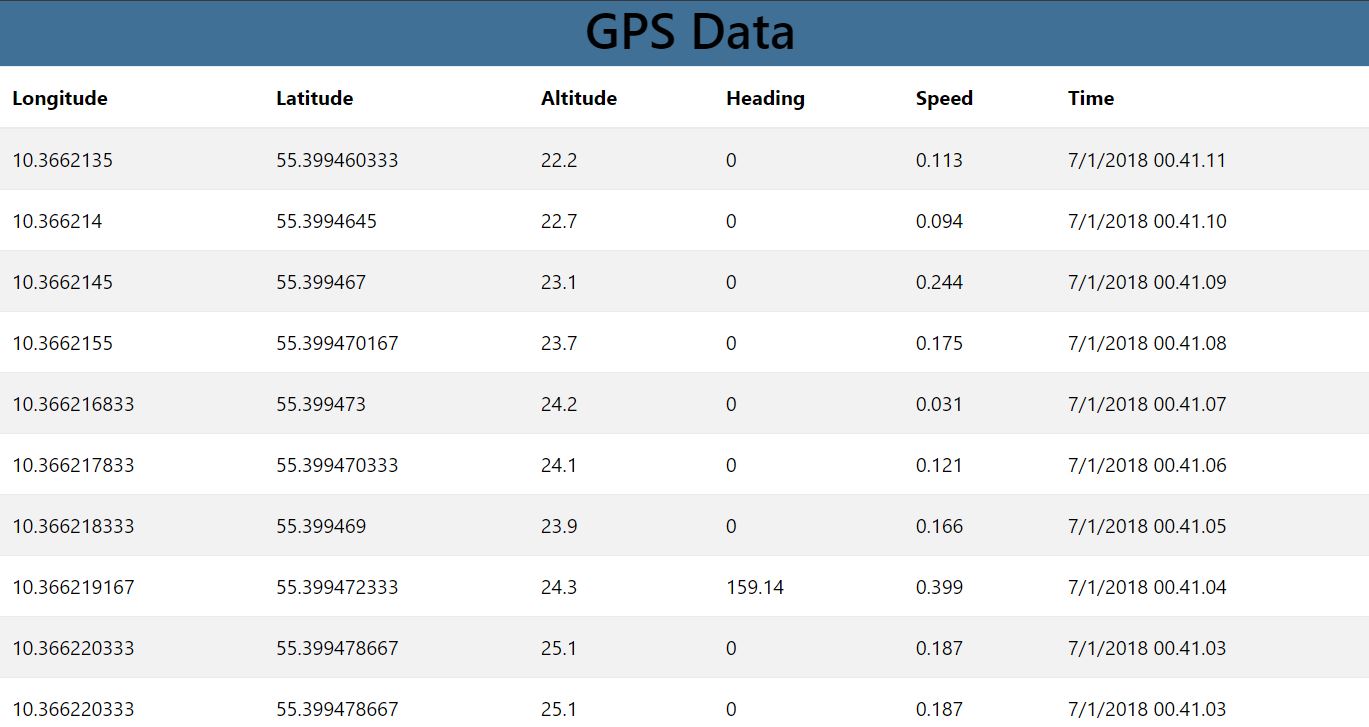Select speed value 0.175

point(939,343)
